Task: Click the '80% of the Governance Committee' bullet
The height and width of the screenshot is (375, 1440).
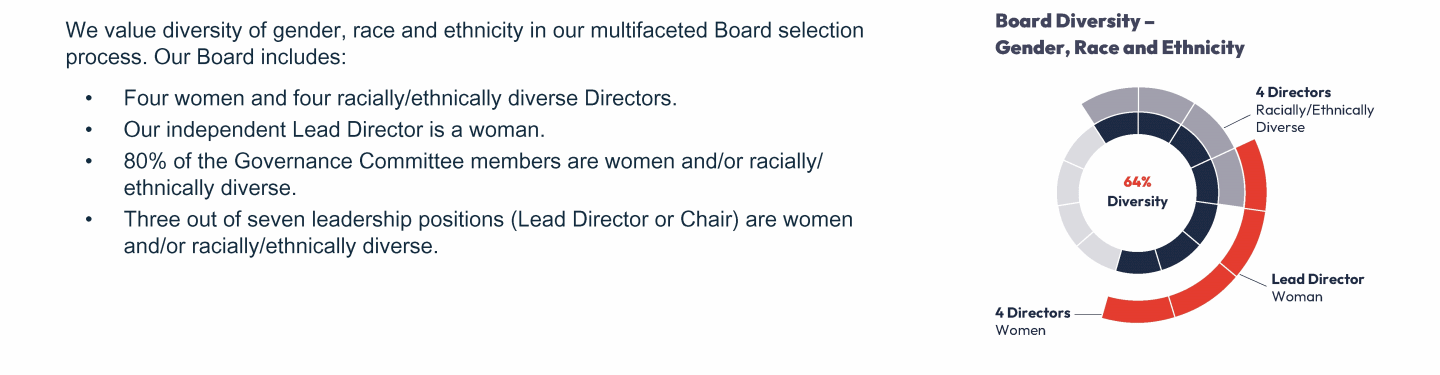Action: (473, 174)
